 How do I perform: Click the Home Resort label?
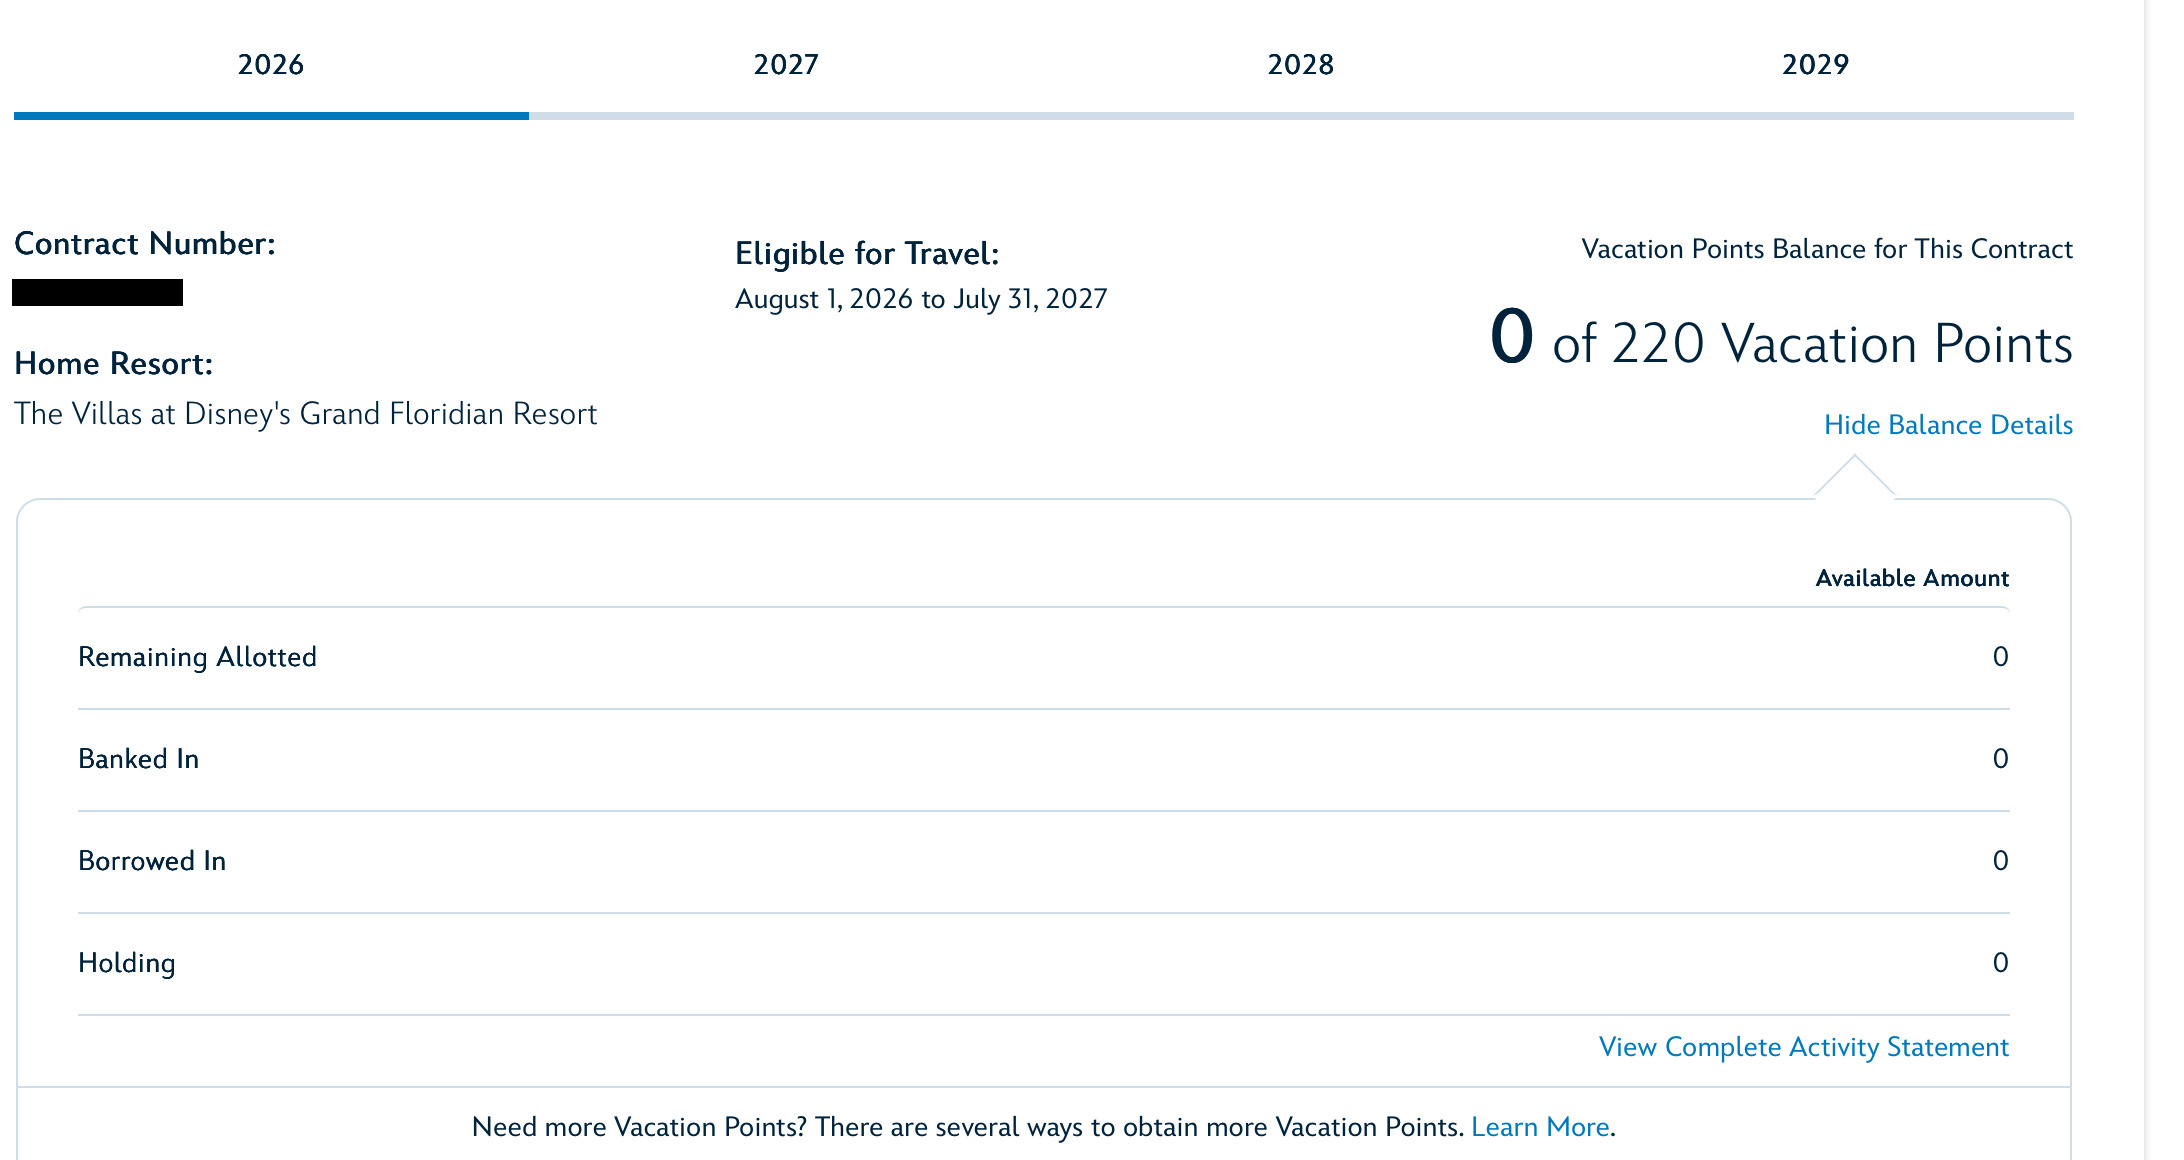coord(114,364)
